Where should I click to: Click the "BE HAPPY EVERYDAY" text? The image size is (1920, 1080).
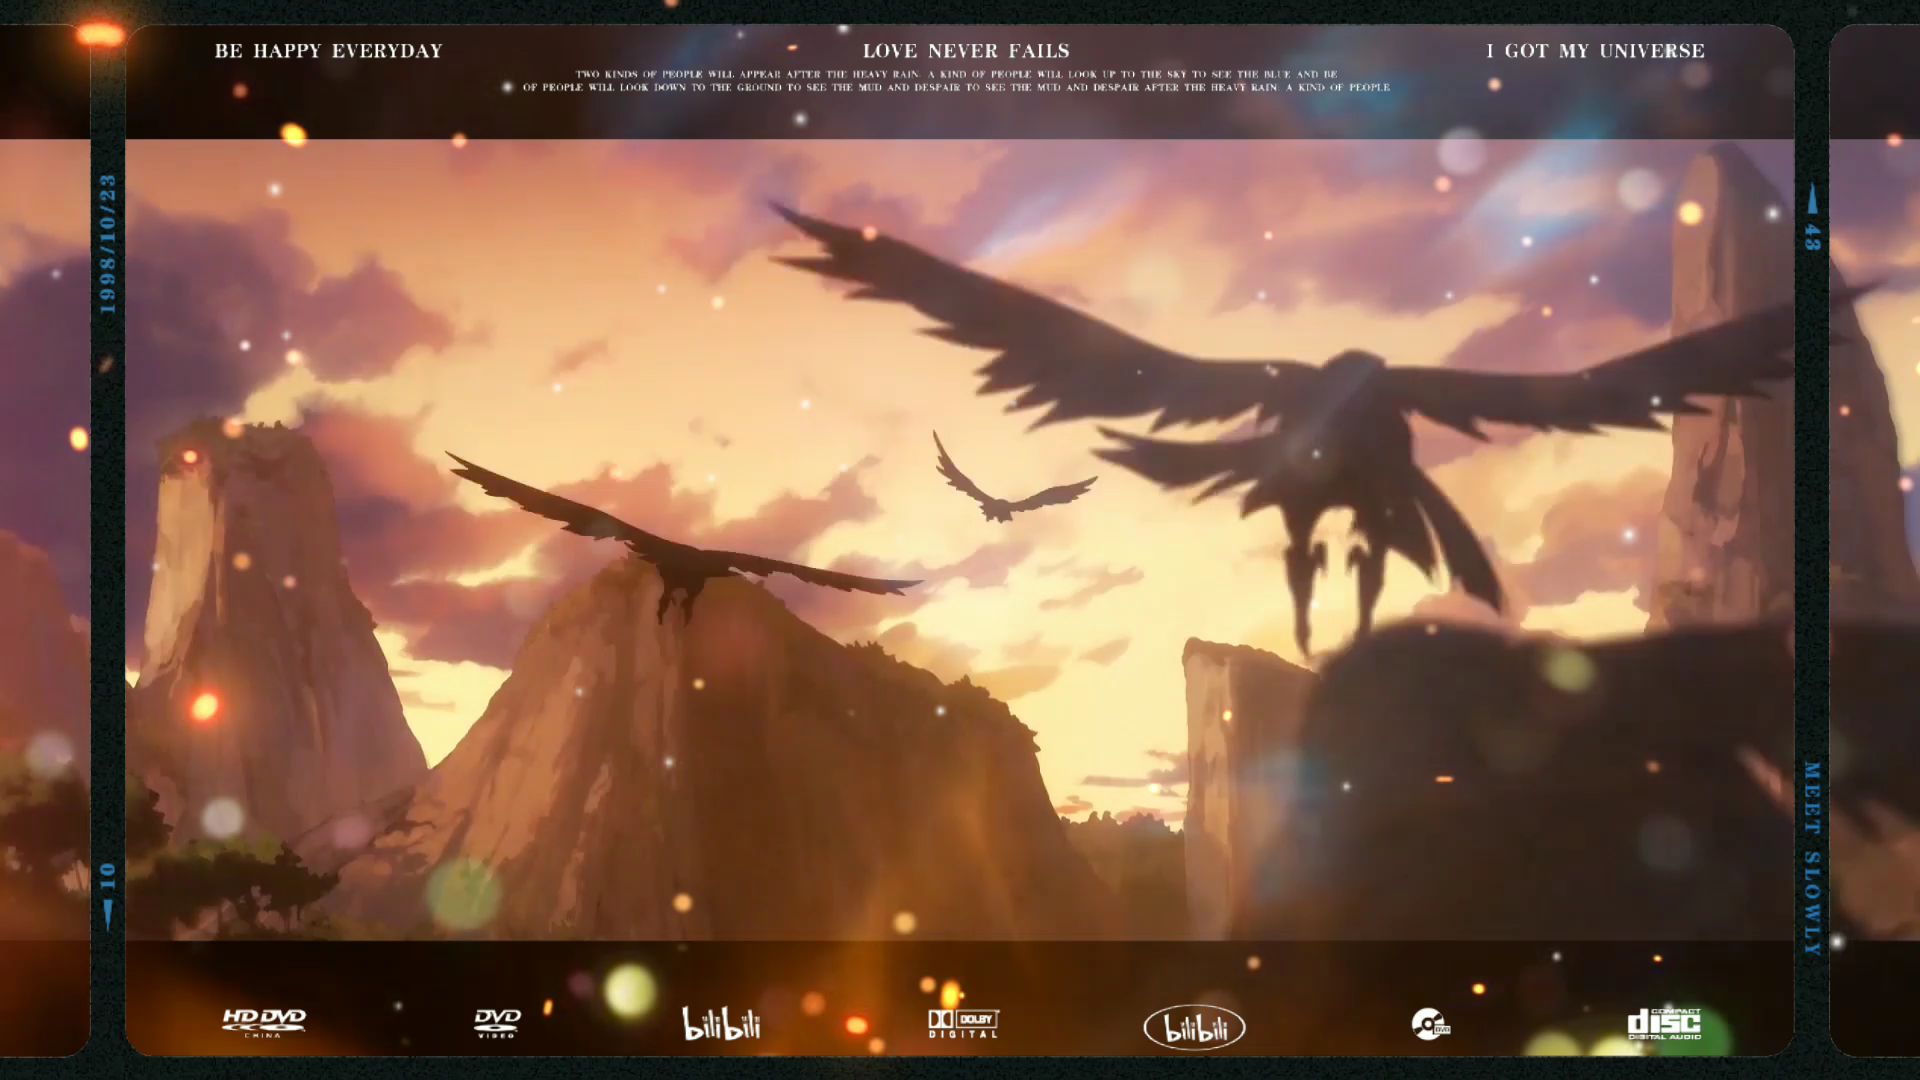pyautogui.click(x=328, y=51)
